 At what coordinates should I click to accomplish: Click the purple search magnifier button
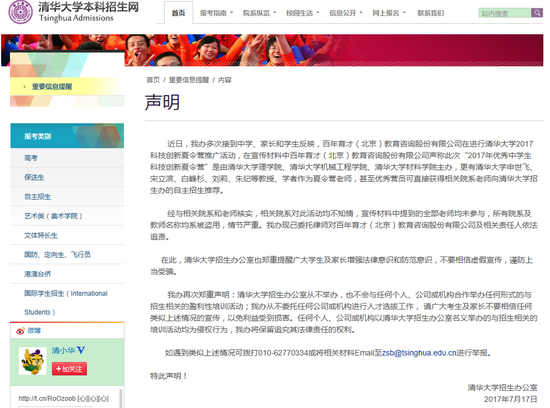[536, 13]
